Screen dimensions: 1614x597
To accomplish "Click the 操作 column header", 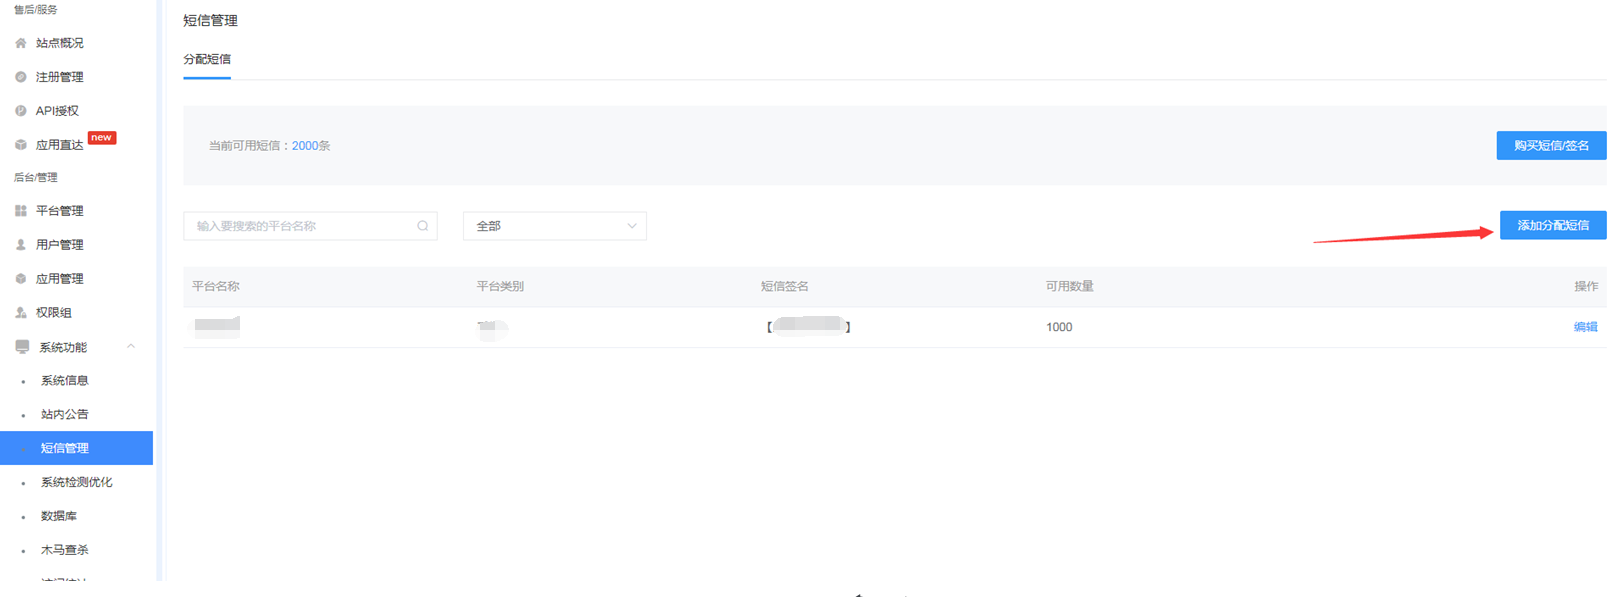I will coord(1586,286).
